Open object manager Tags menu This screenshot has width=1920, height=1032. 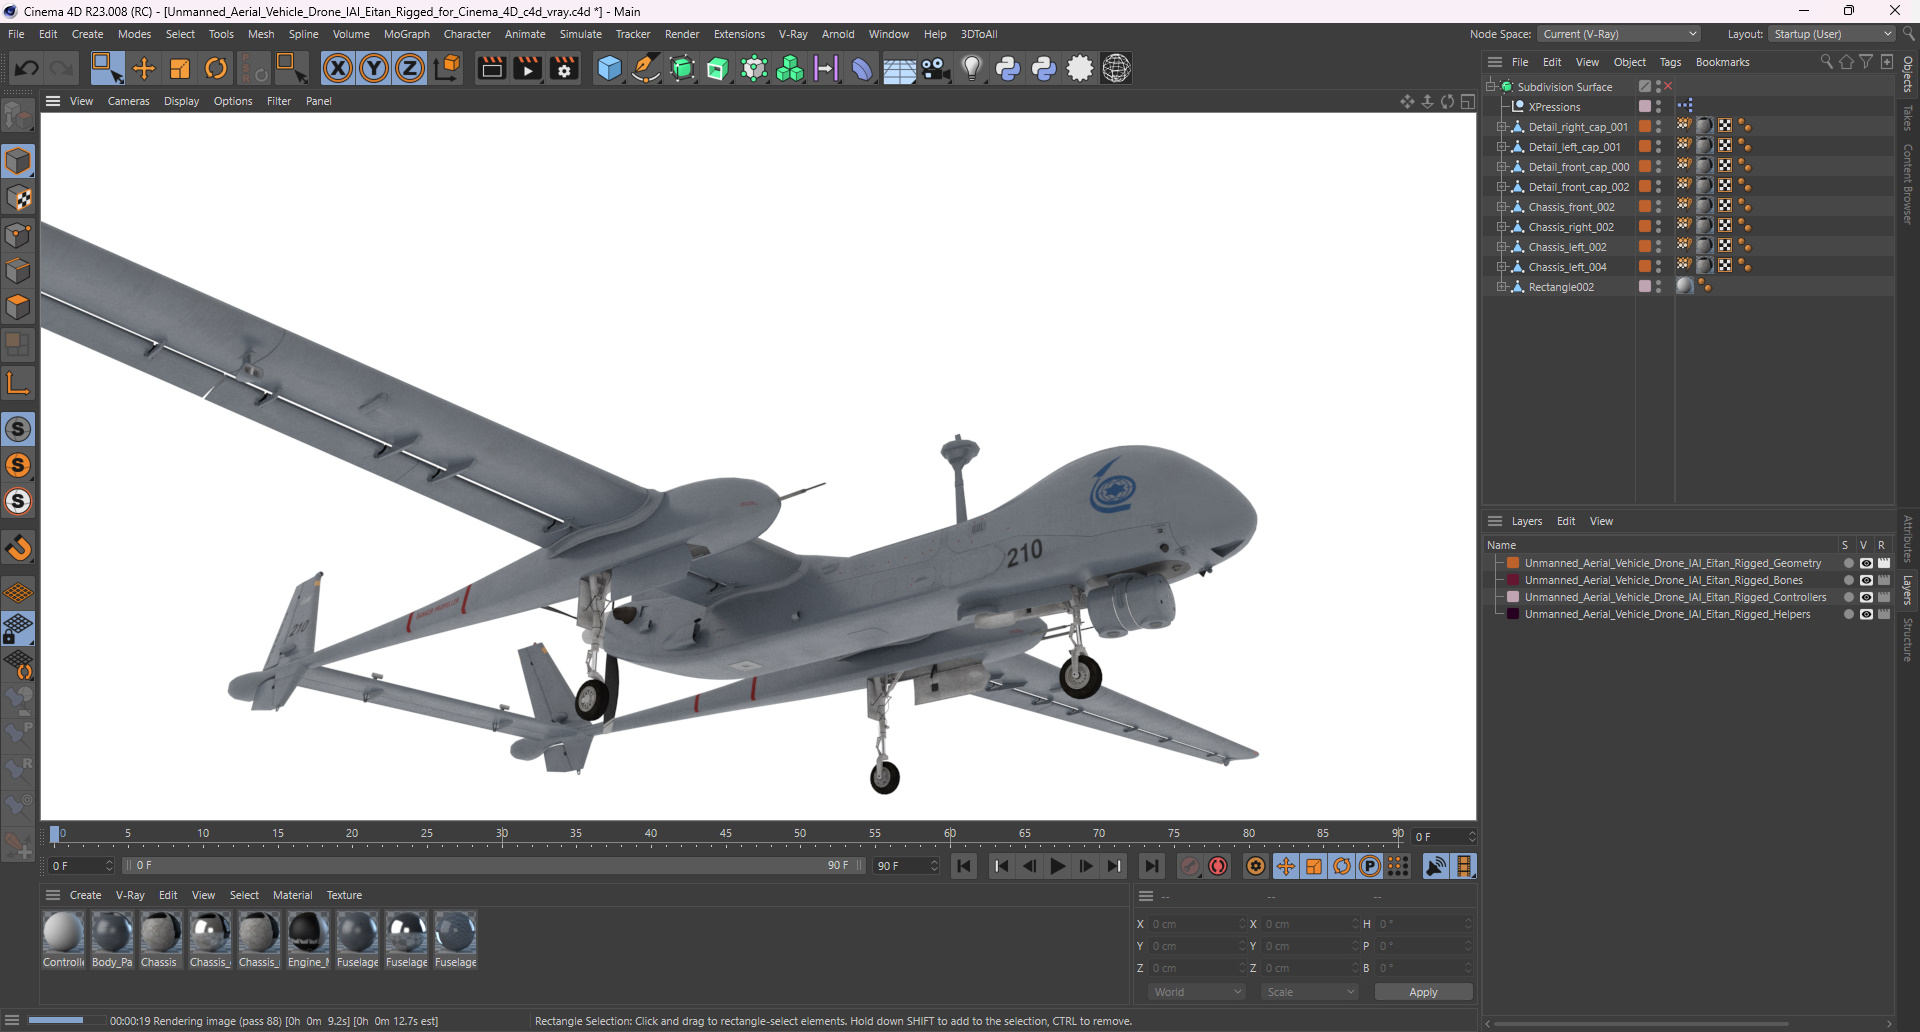point(1670,62)
